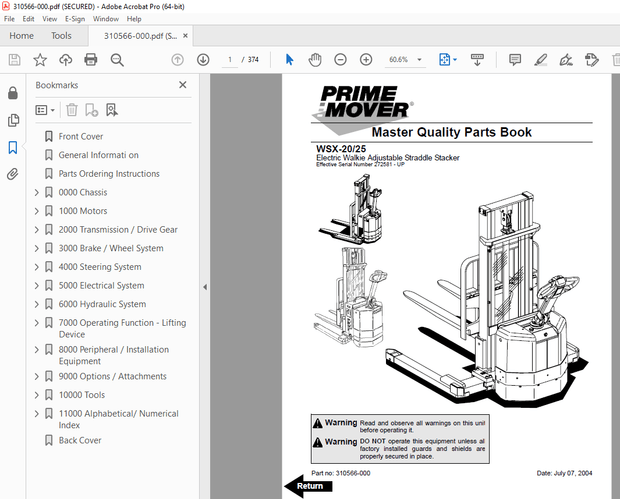This screenshot has width=620, height=499.
Task: Click the Fit page view icon
Action: coord(444,60)
